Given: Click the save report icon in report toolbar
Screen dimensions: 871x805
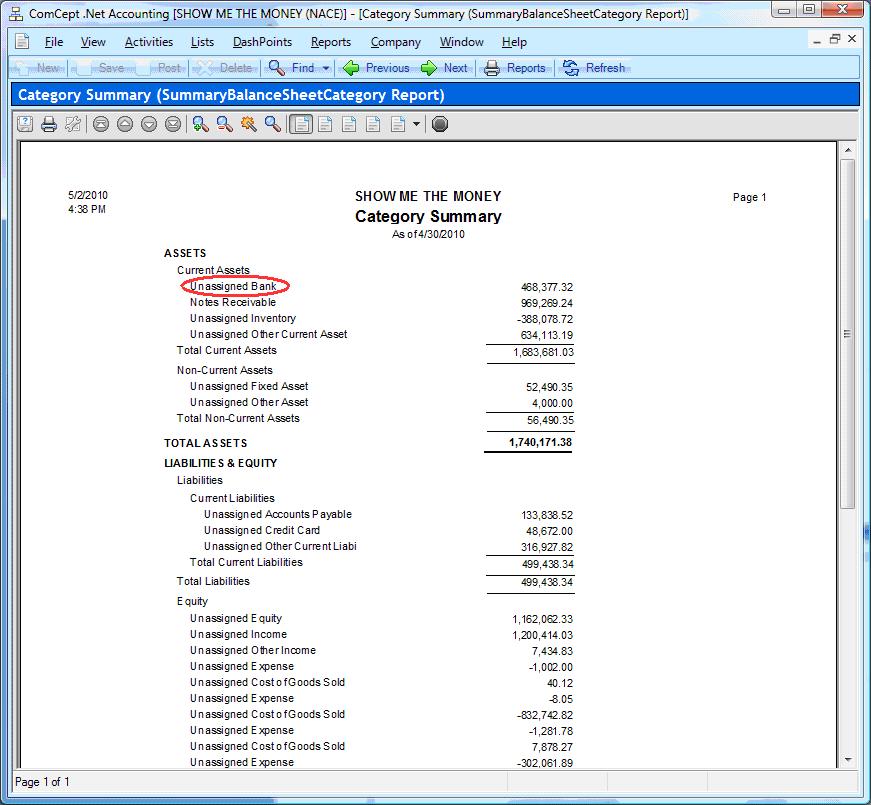Looking at the screenshot, I should pyautogui.click(x=25, y=124).
